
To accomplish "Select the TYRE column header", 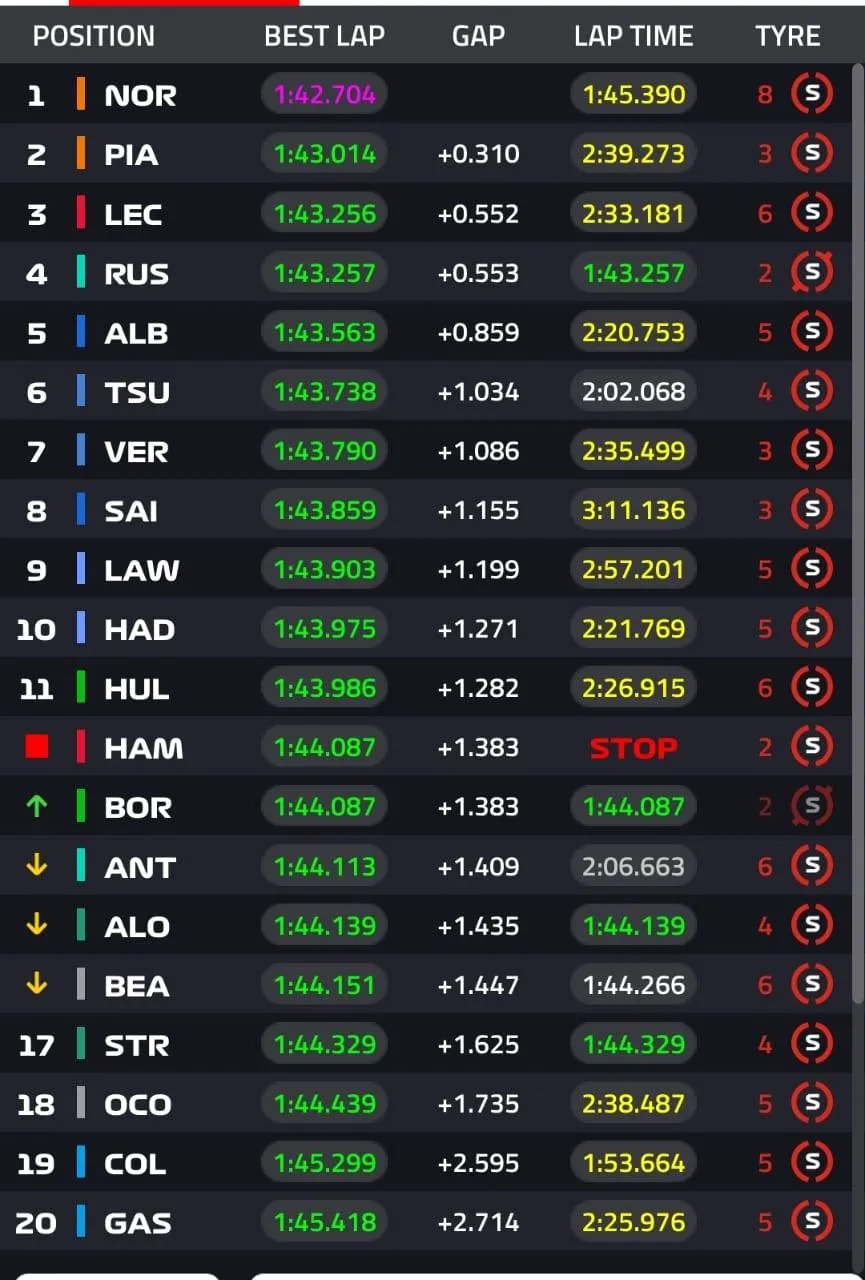I will [788, 37].
